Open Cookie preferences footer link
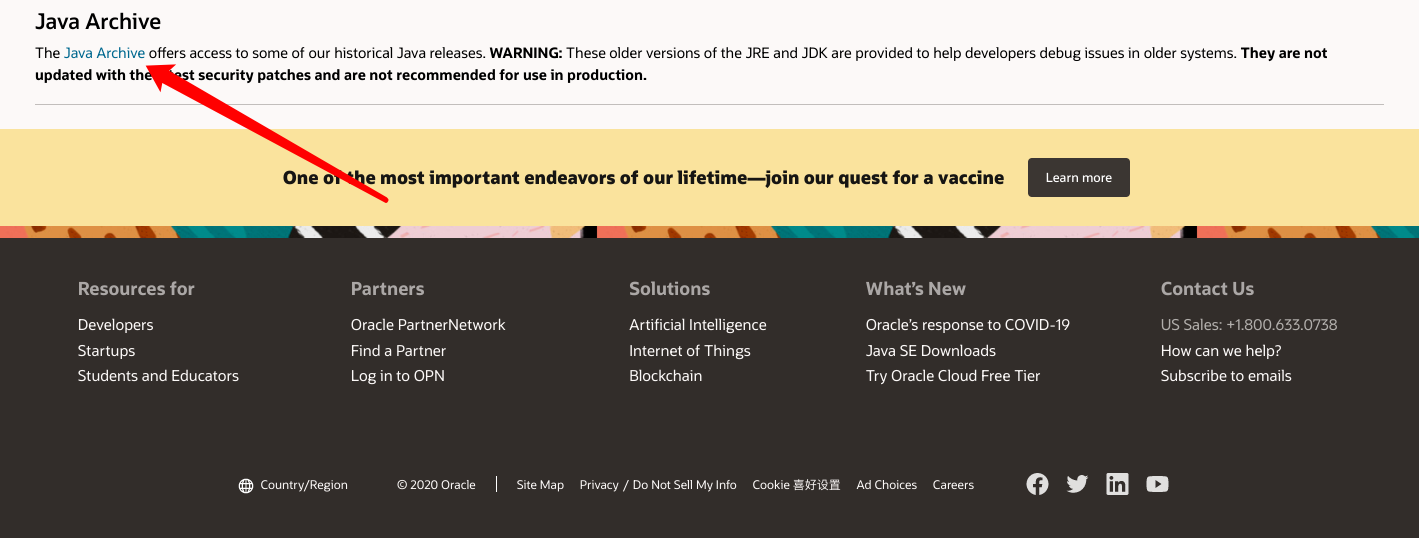1419x538 pixels. (x=796, y=485)
